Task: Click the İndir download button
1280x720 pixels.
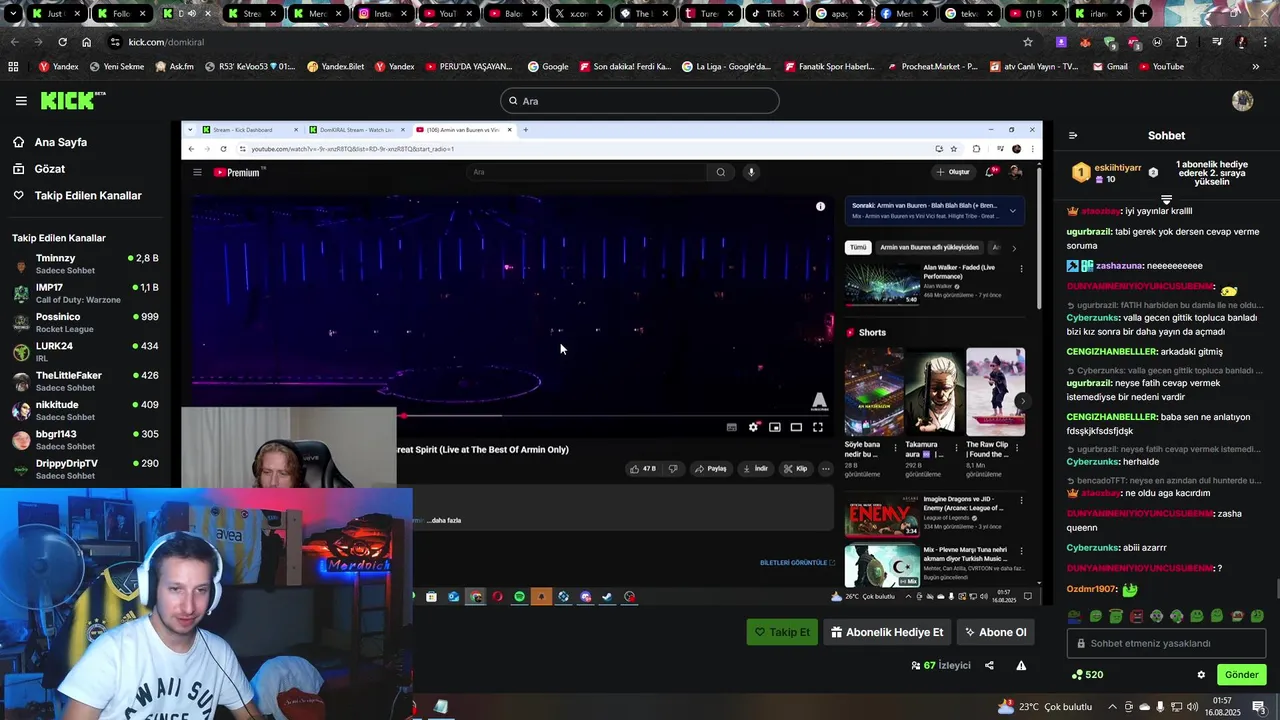Action: [755, 469]
